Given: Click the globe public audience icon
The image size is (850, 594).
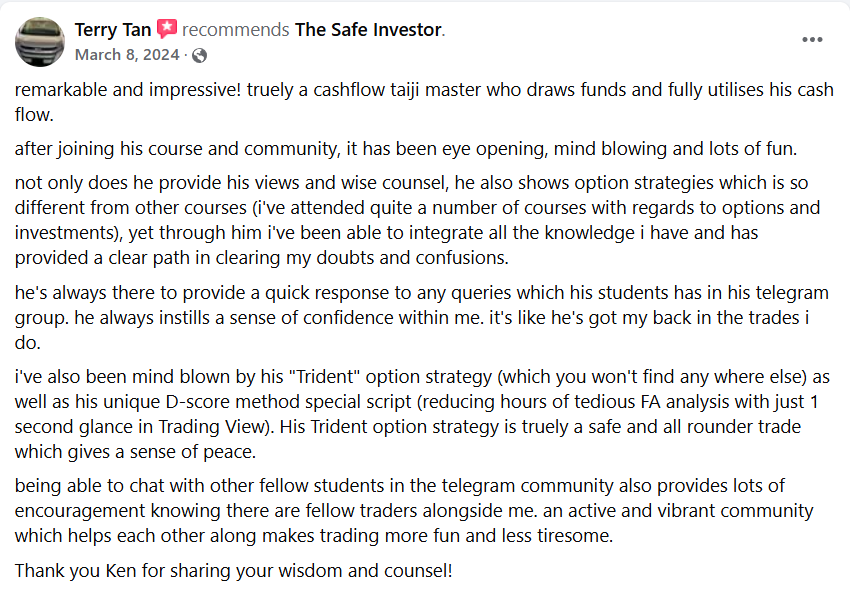Looking at the screenshot, I should click(x=199, y=55).
